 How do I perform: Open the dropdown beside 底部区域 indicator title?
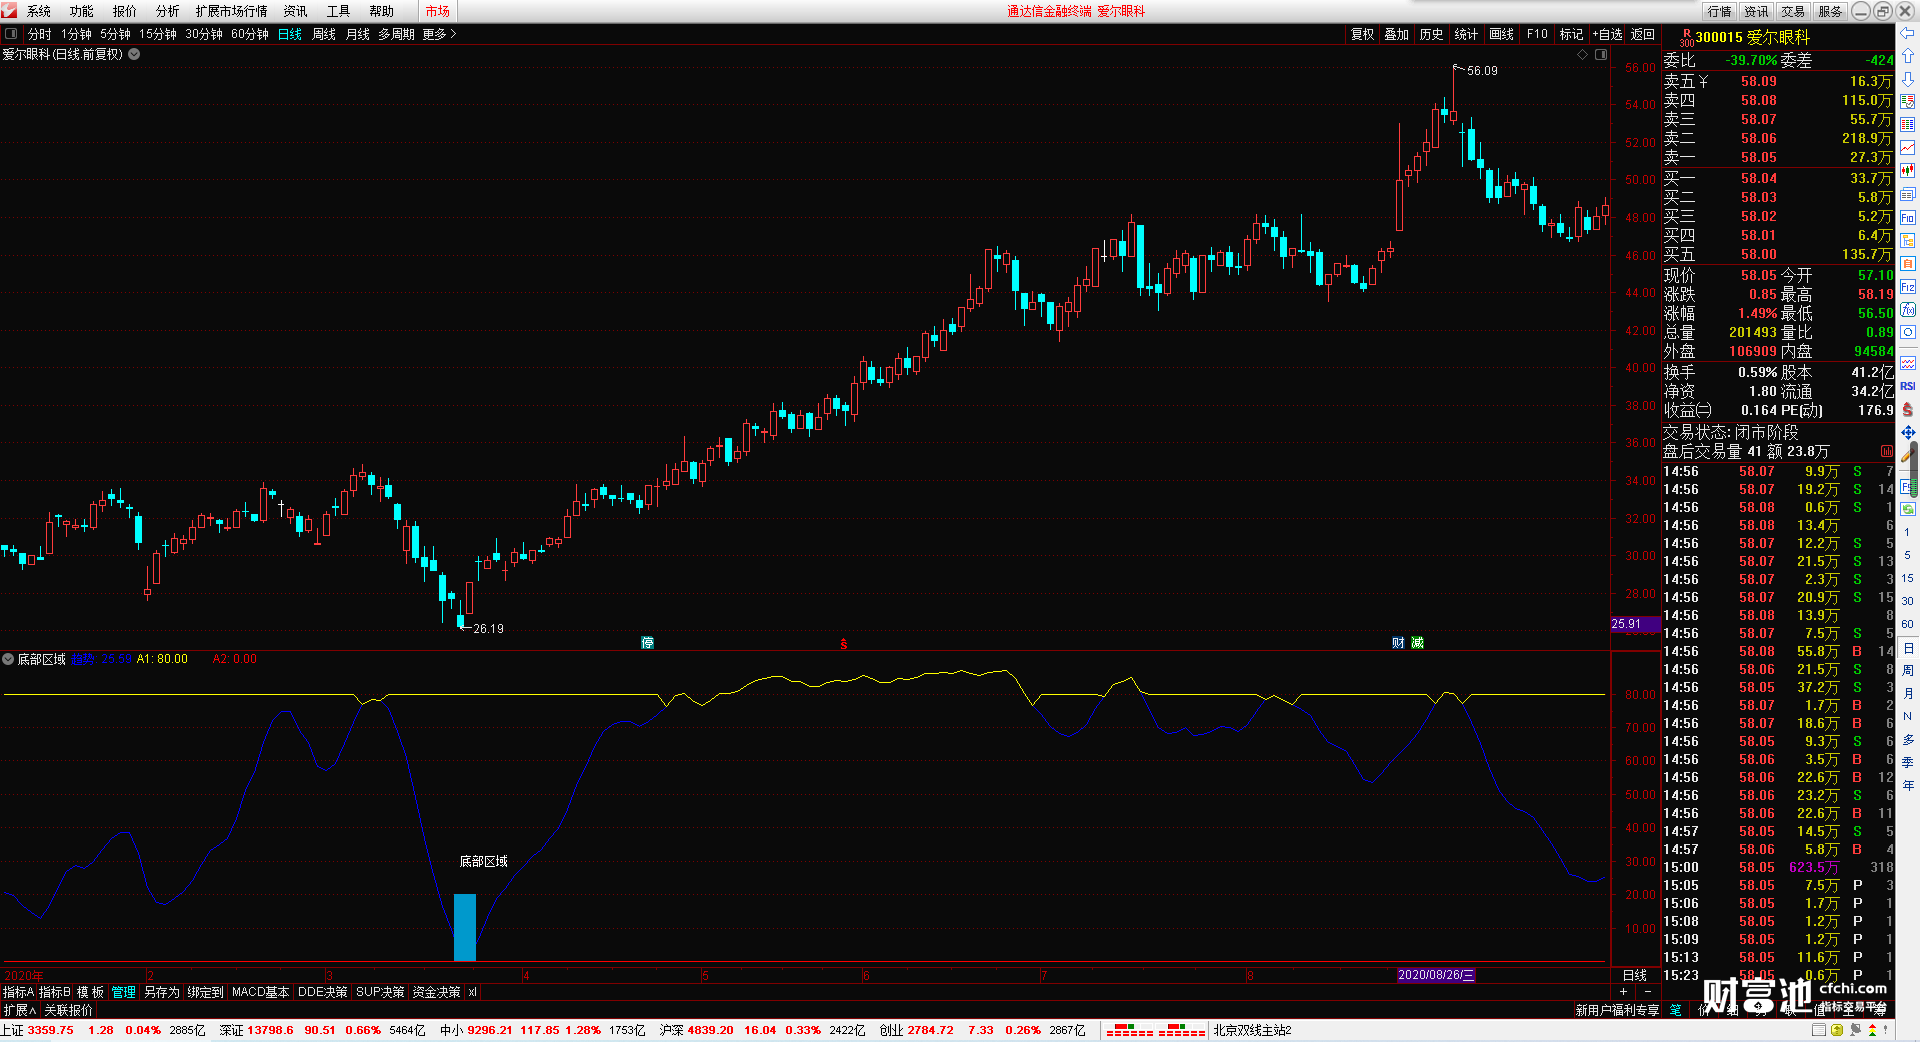click(8, 659)
